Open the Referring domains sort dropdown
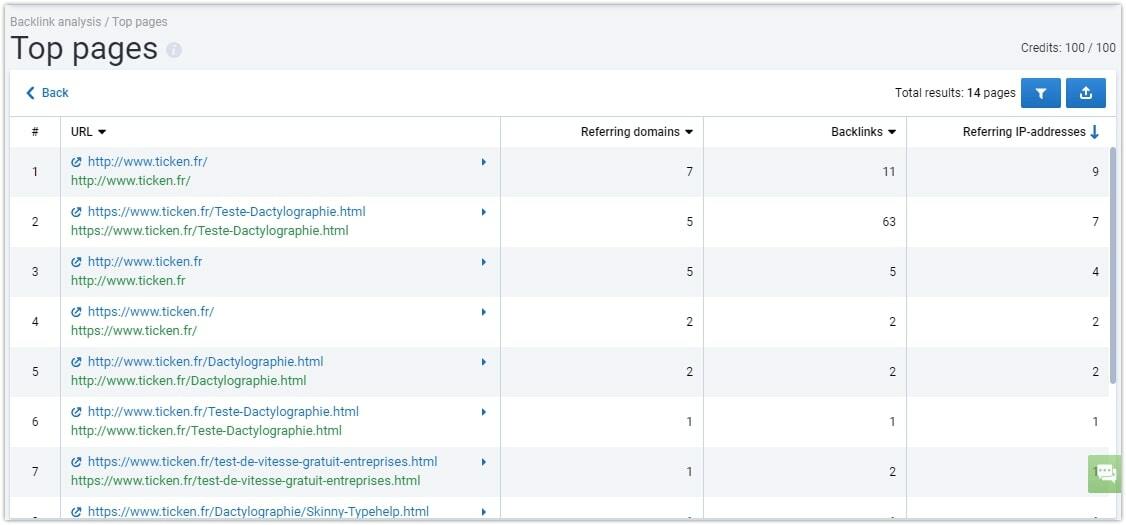This screenshot has height=525, width=1126. (x=689, y=132)
